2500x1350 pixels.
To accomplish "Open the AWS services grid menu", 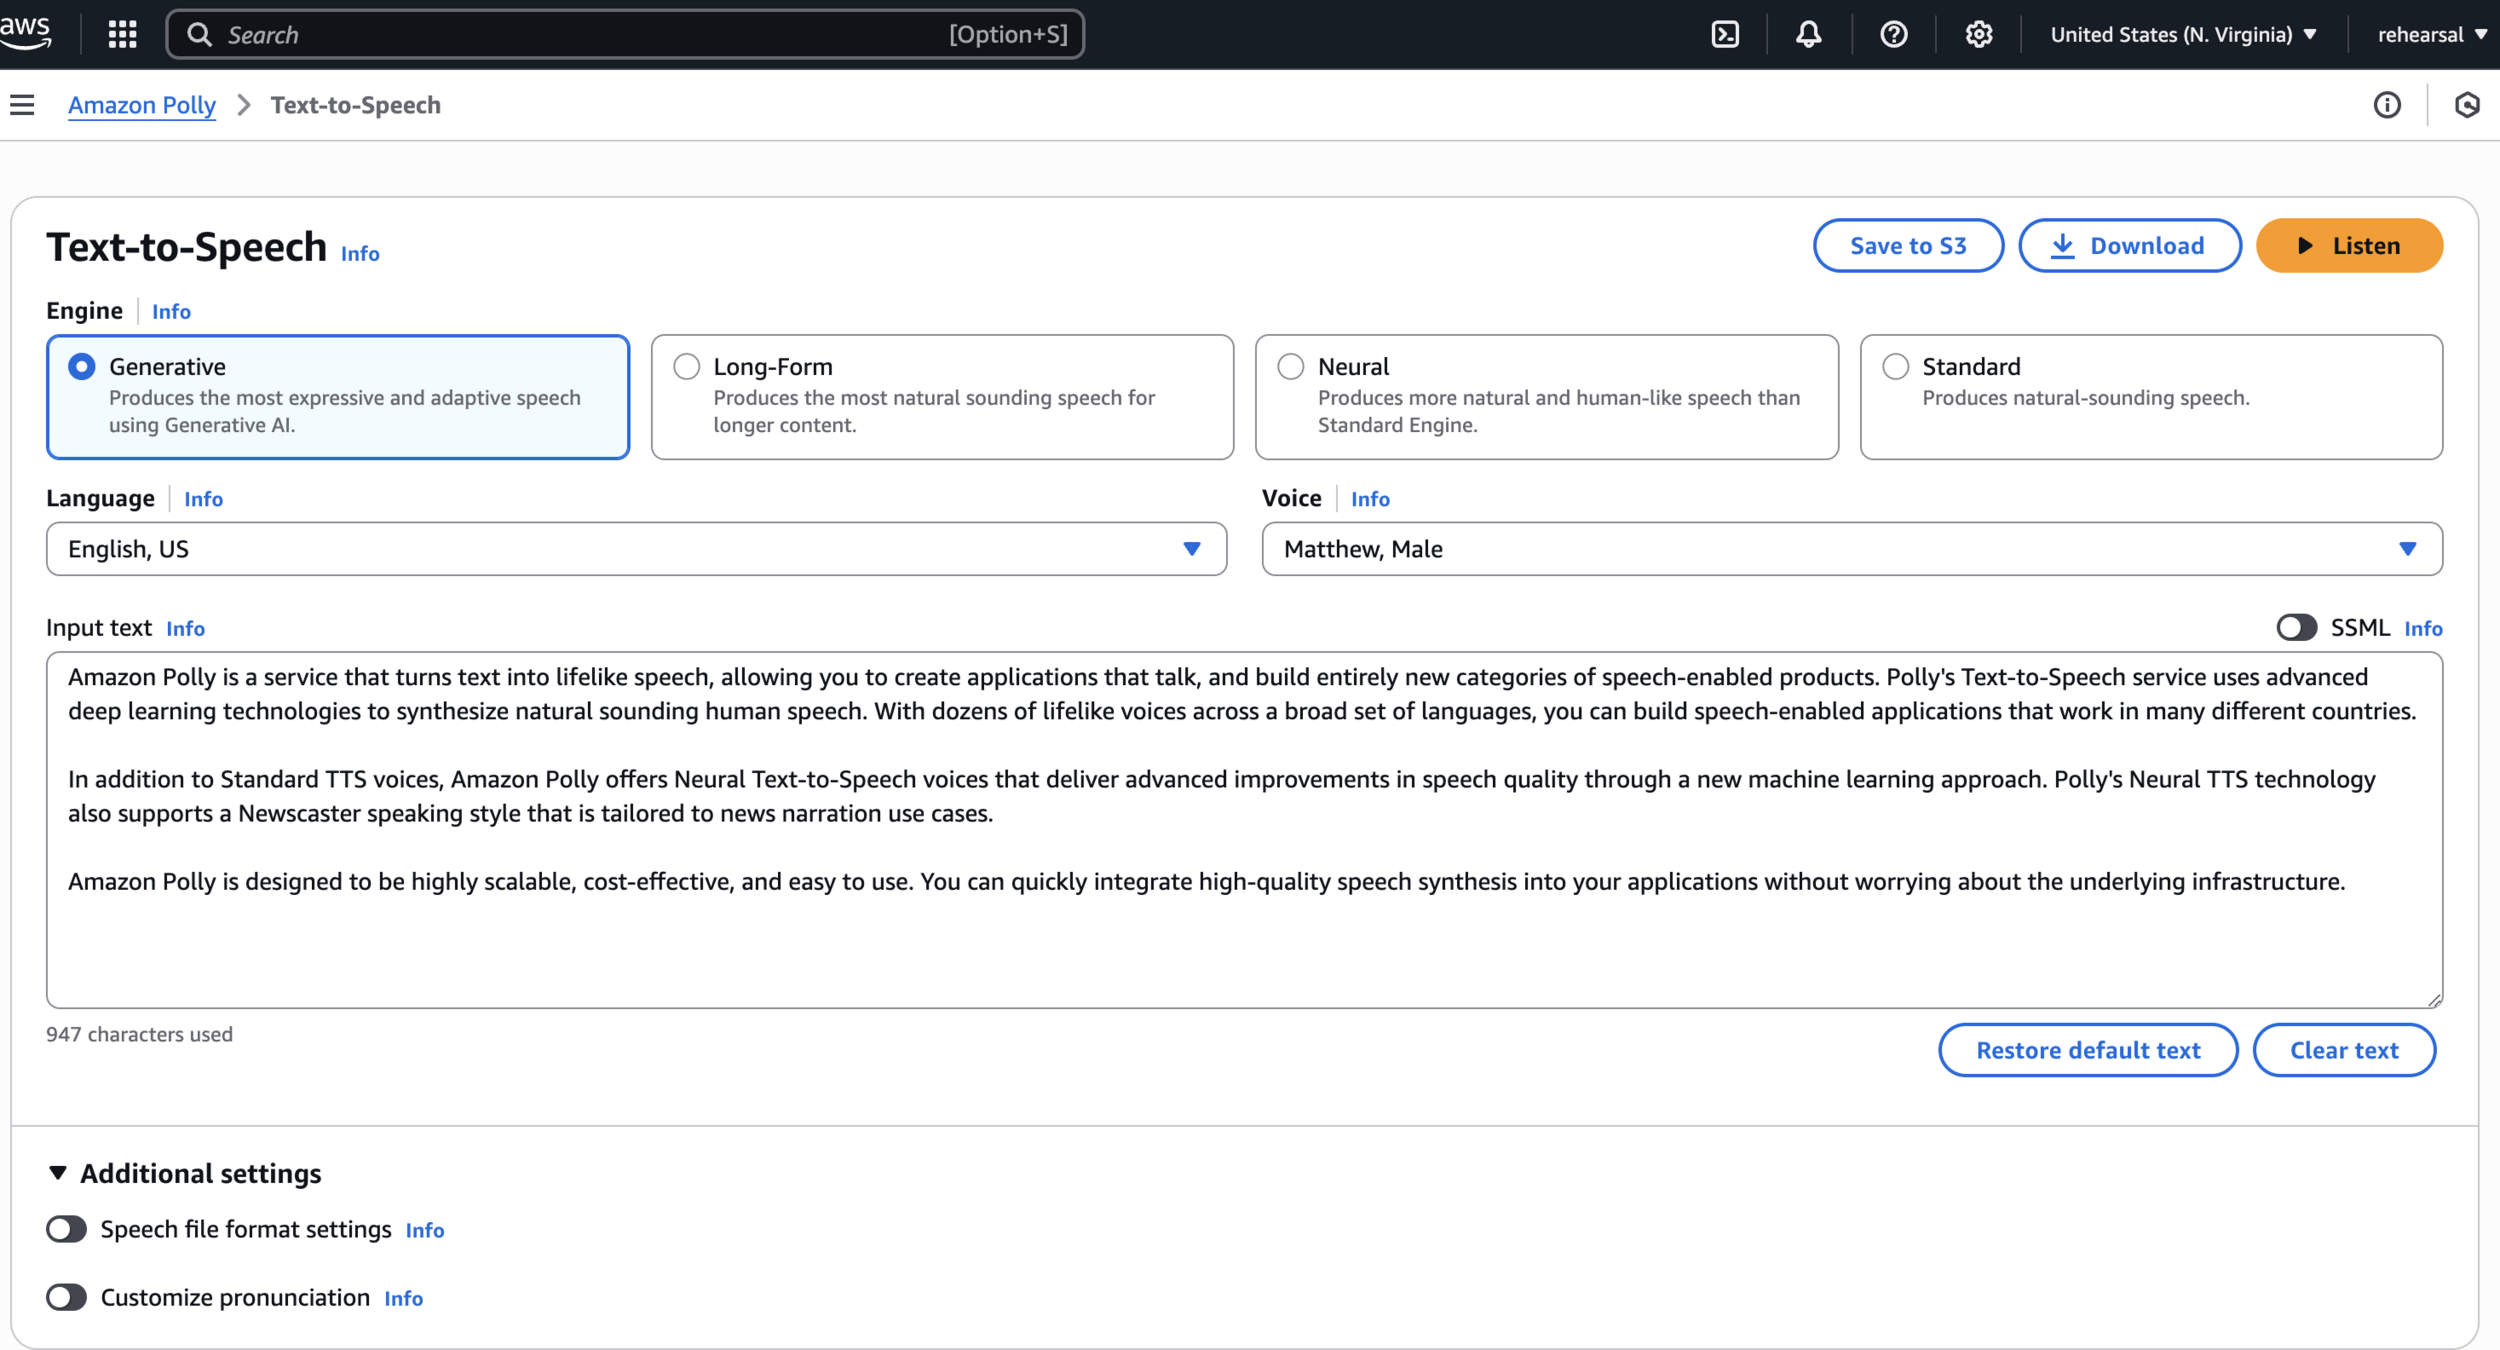I will [122, 35].
